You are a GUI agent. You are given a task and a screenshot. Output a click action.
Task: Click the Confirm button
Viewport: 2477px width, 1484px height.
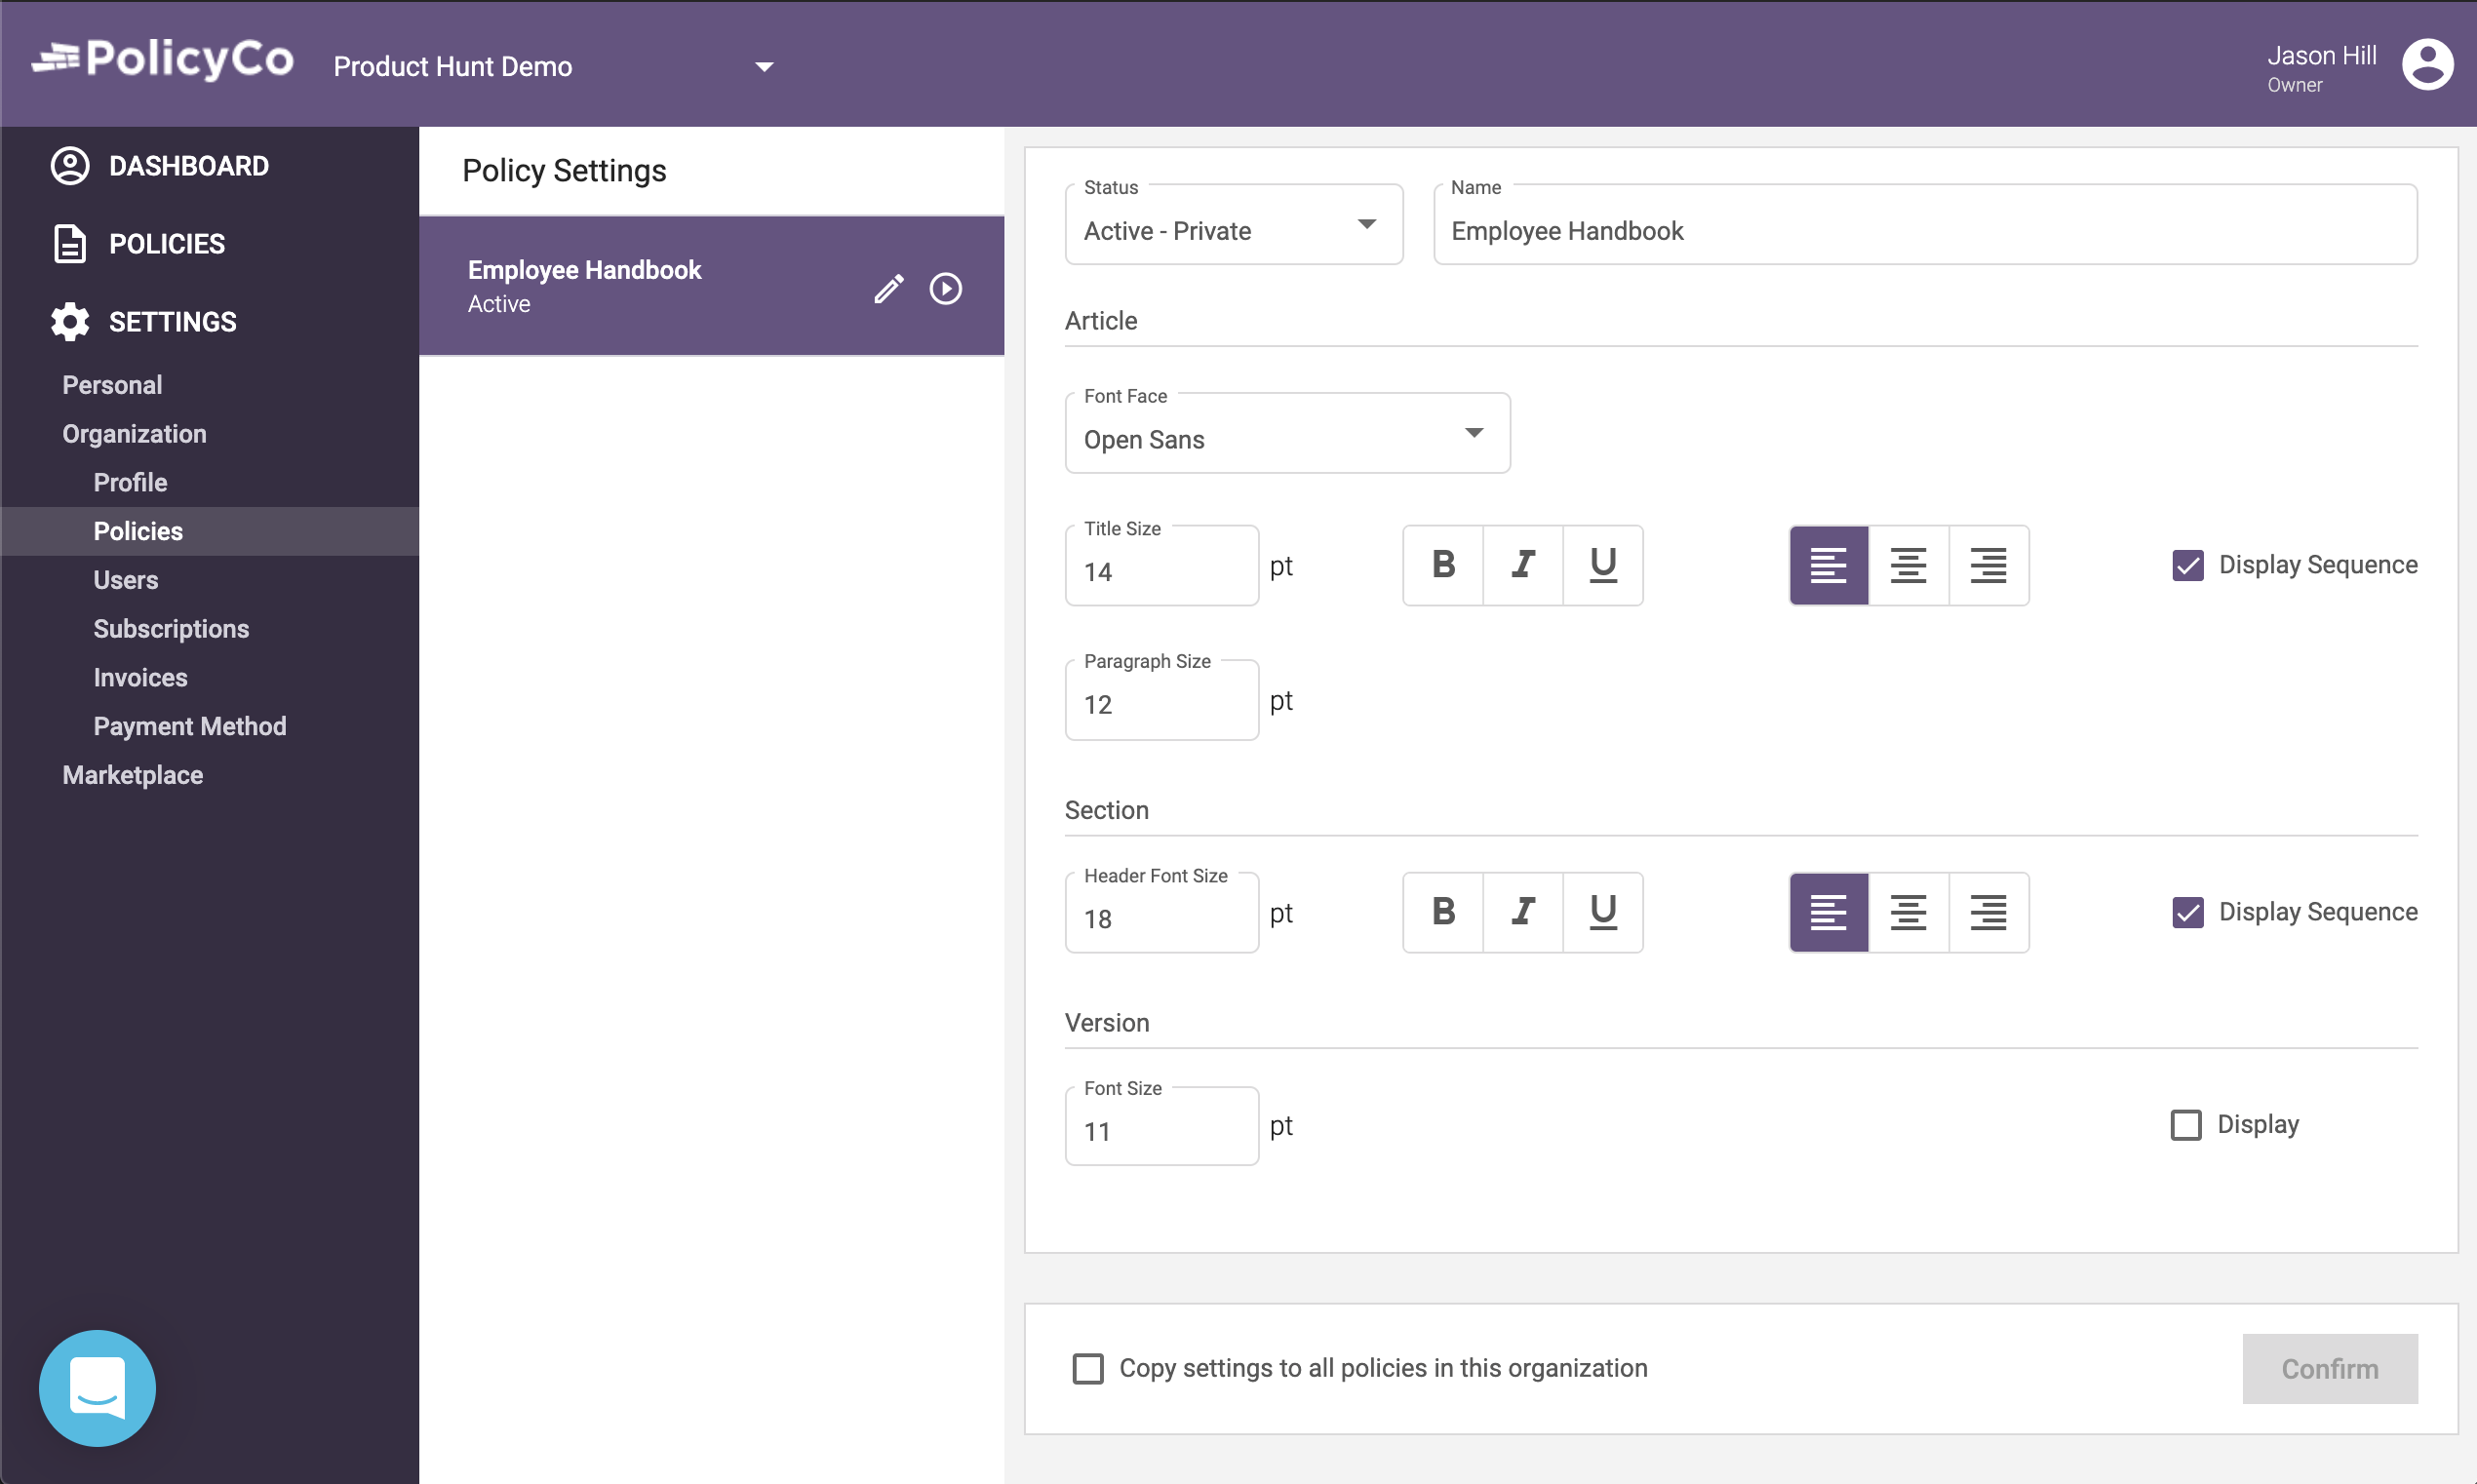pos(2328,1368)
